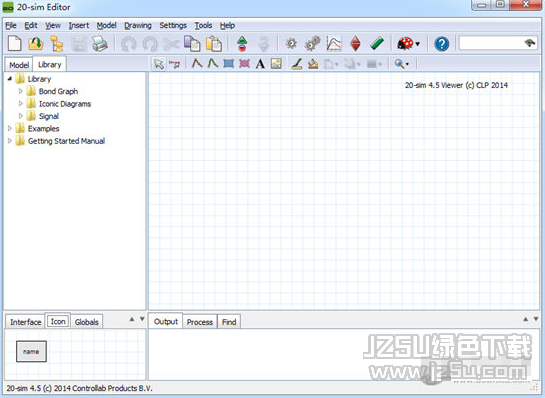Click the fill color bucket icon
This screenshot has width=545, height=398.
(313, 64)
